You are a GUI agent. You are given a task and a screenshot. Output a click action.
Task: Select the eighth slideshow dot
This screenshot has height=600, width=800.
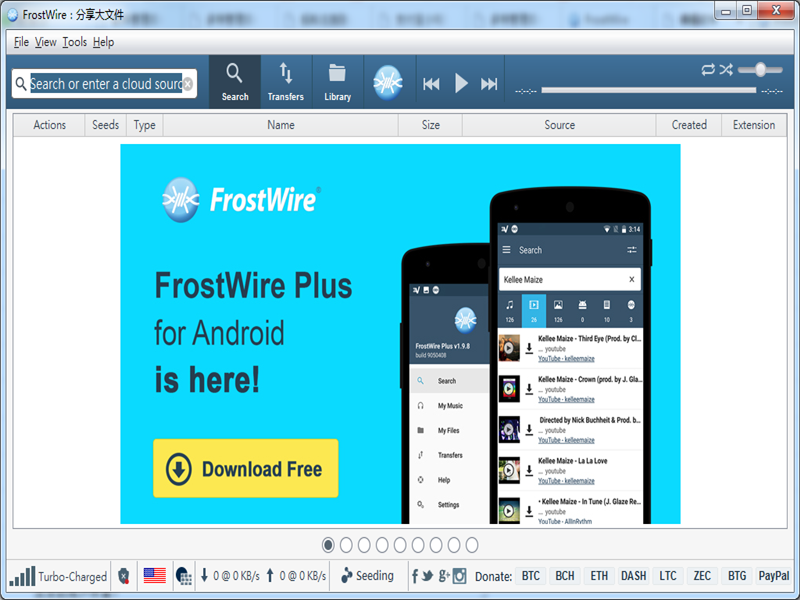click(454, 545)
